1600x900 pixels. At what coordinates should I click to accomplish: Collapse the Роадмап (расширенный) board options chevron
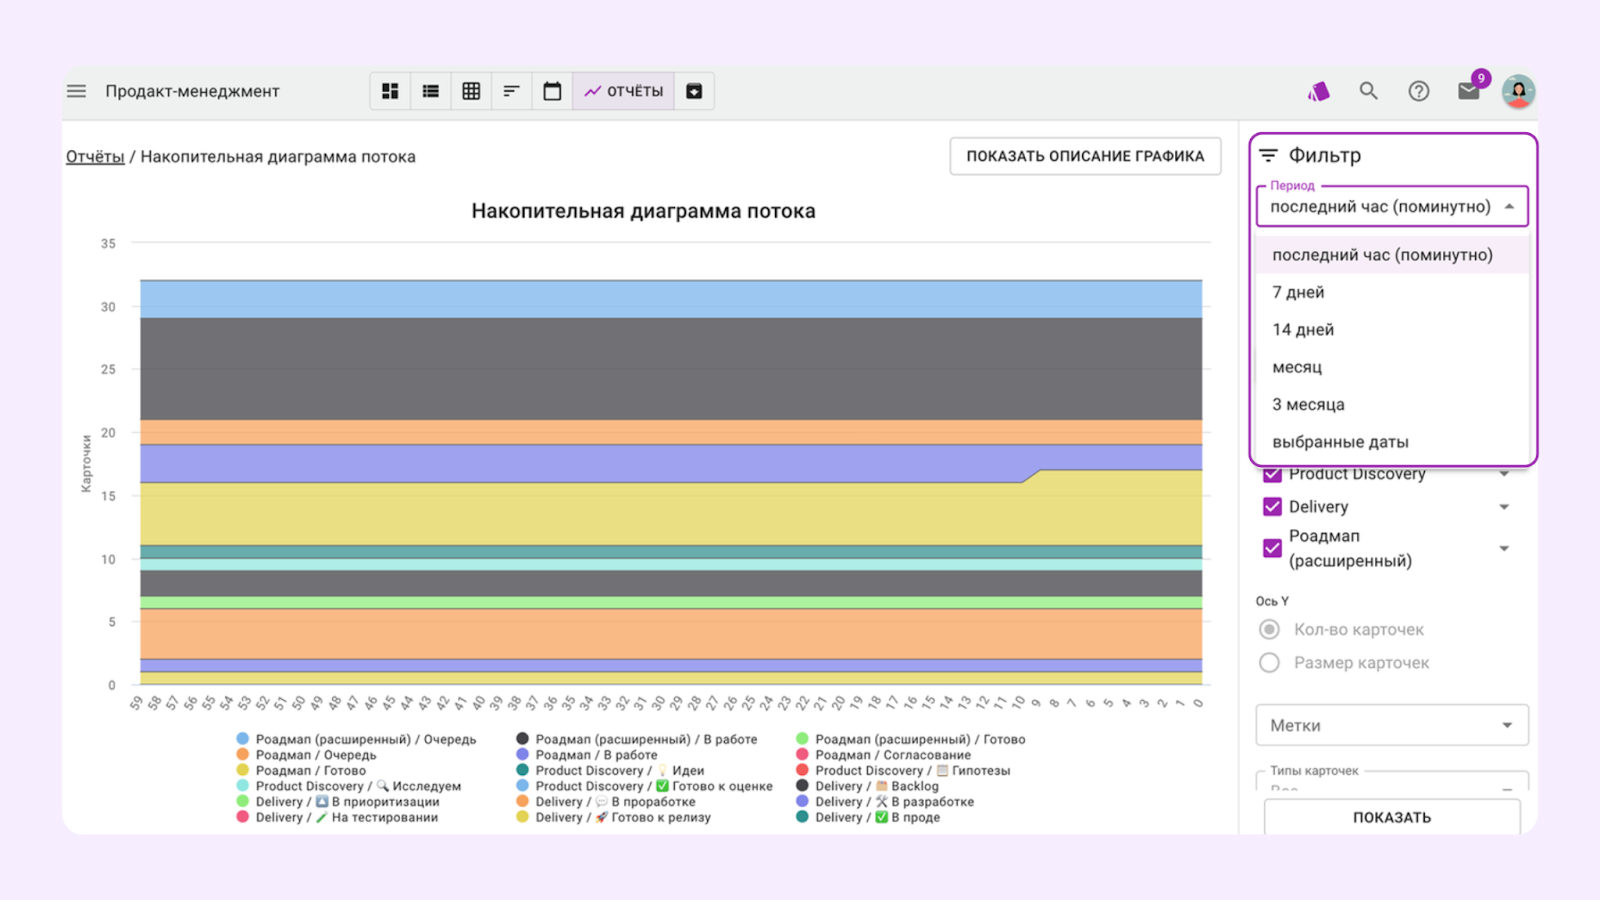coord(1505,548)
